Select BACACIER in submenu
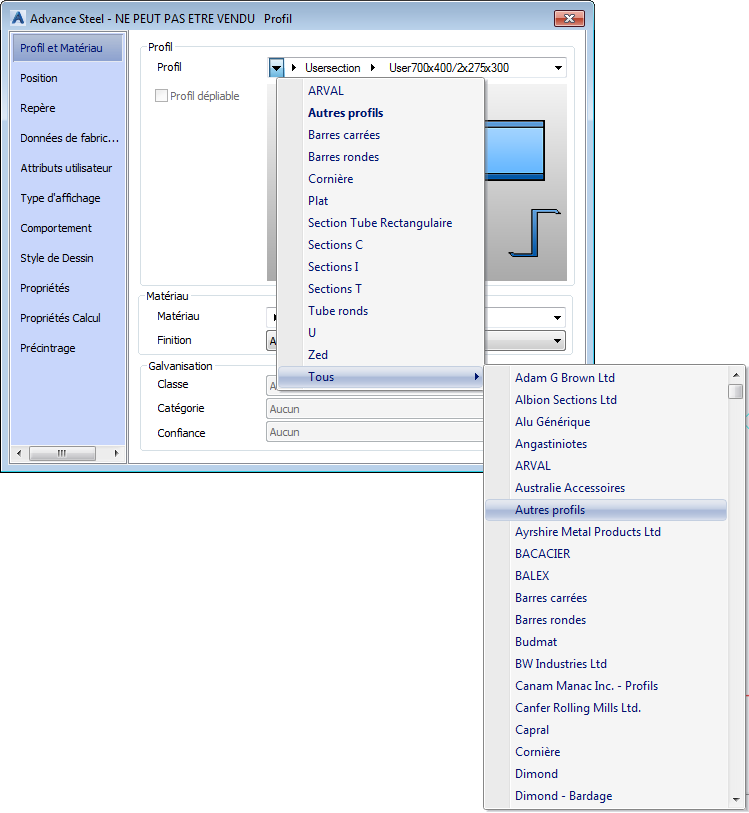 tap(606, 554)
